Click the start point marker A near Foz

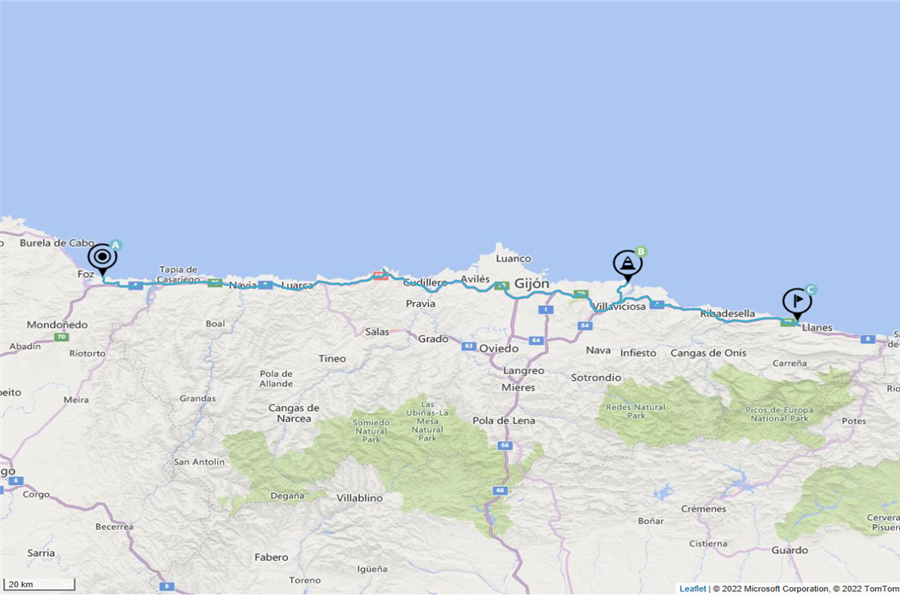click(x=103, y=258)
